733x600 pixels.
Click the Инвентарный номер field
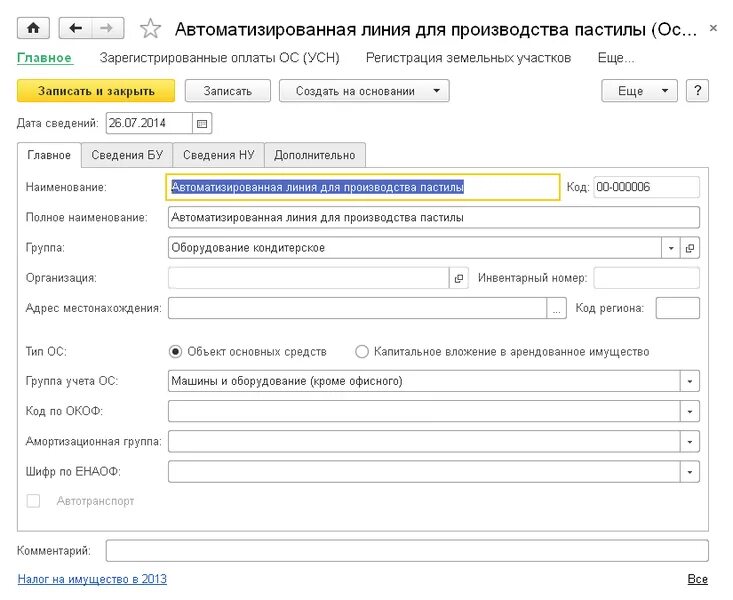pos(647,278)
